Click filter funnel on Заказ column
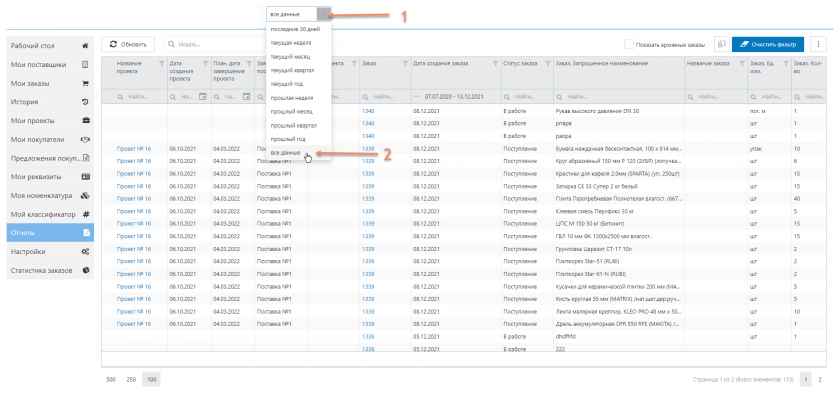Image resolution: width=840 pixels, height=402 pixels. 403,64
